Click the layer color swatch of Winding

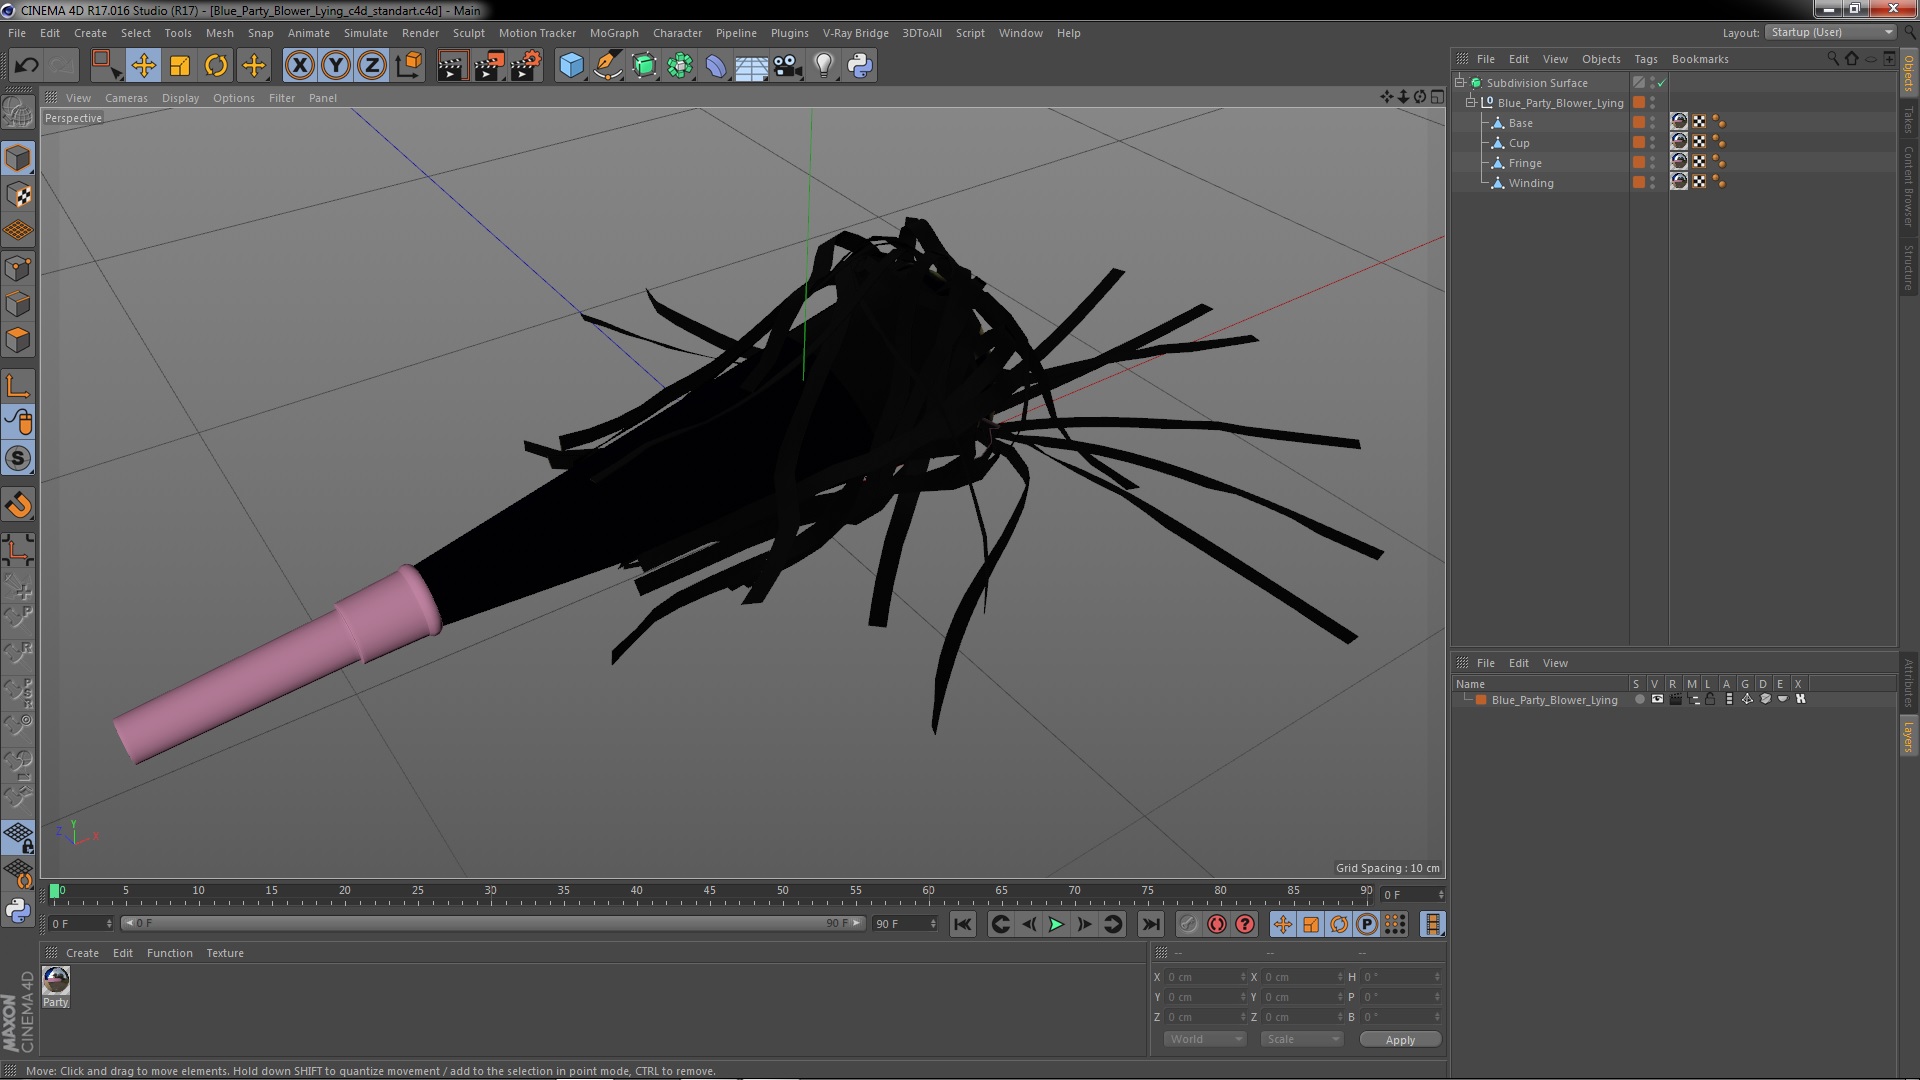1639,182
